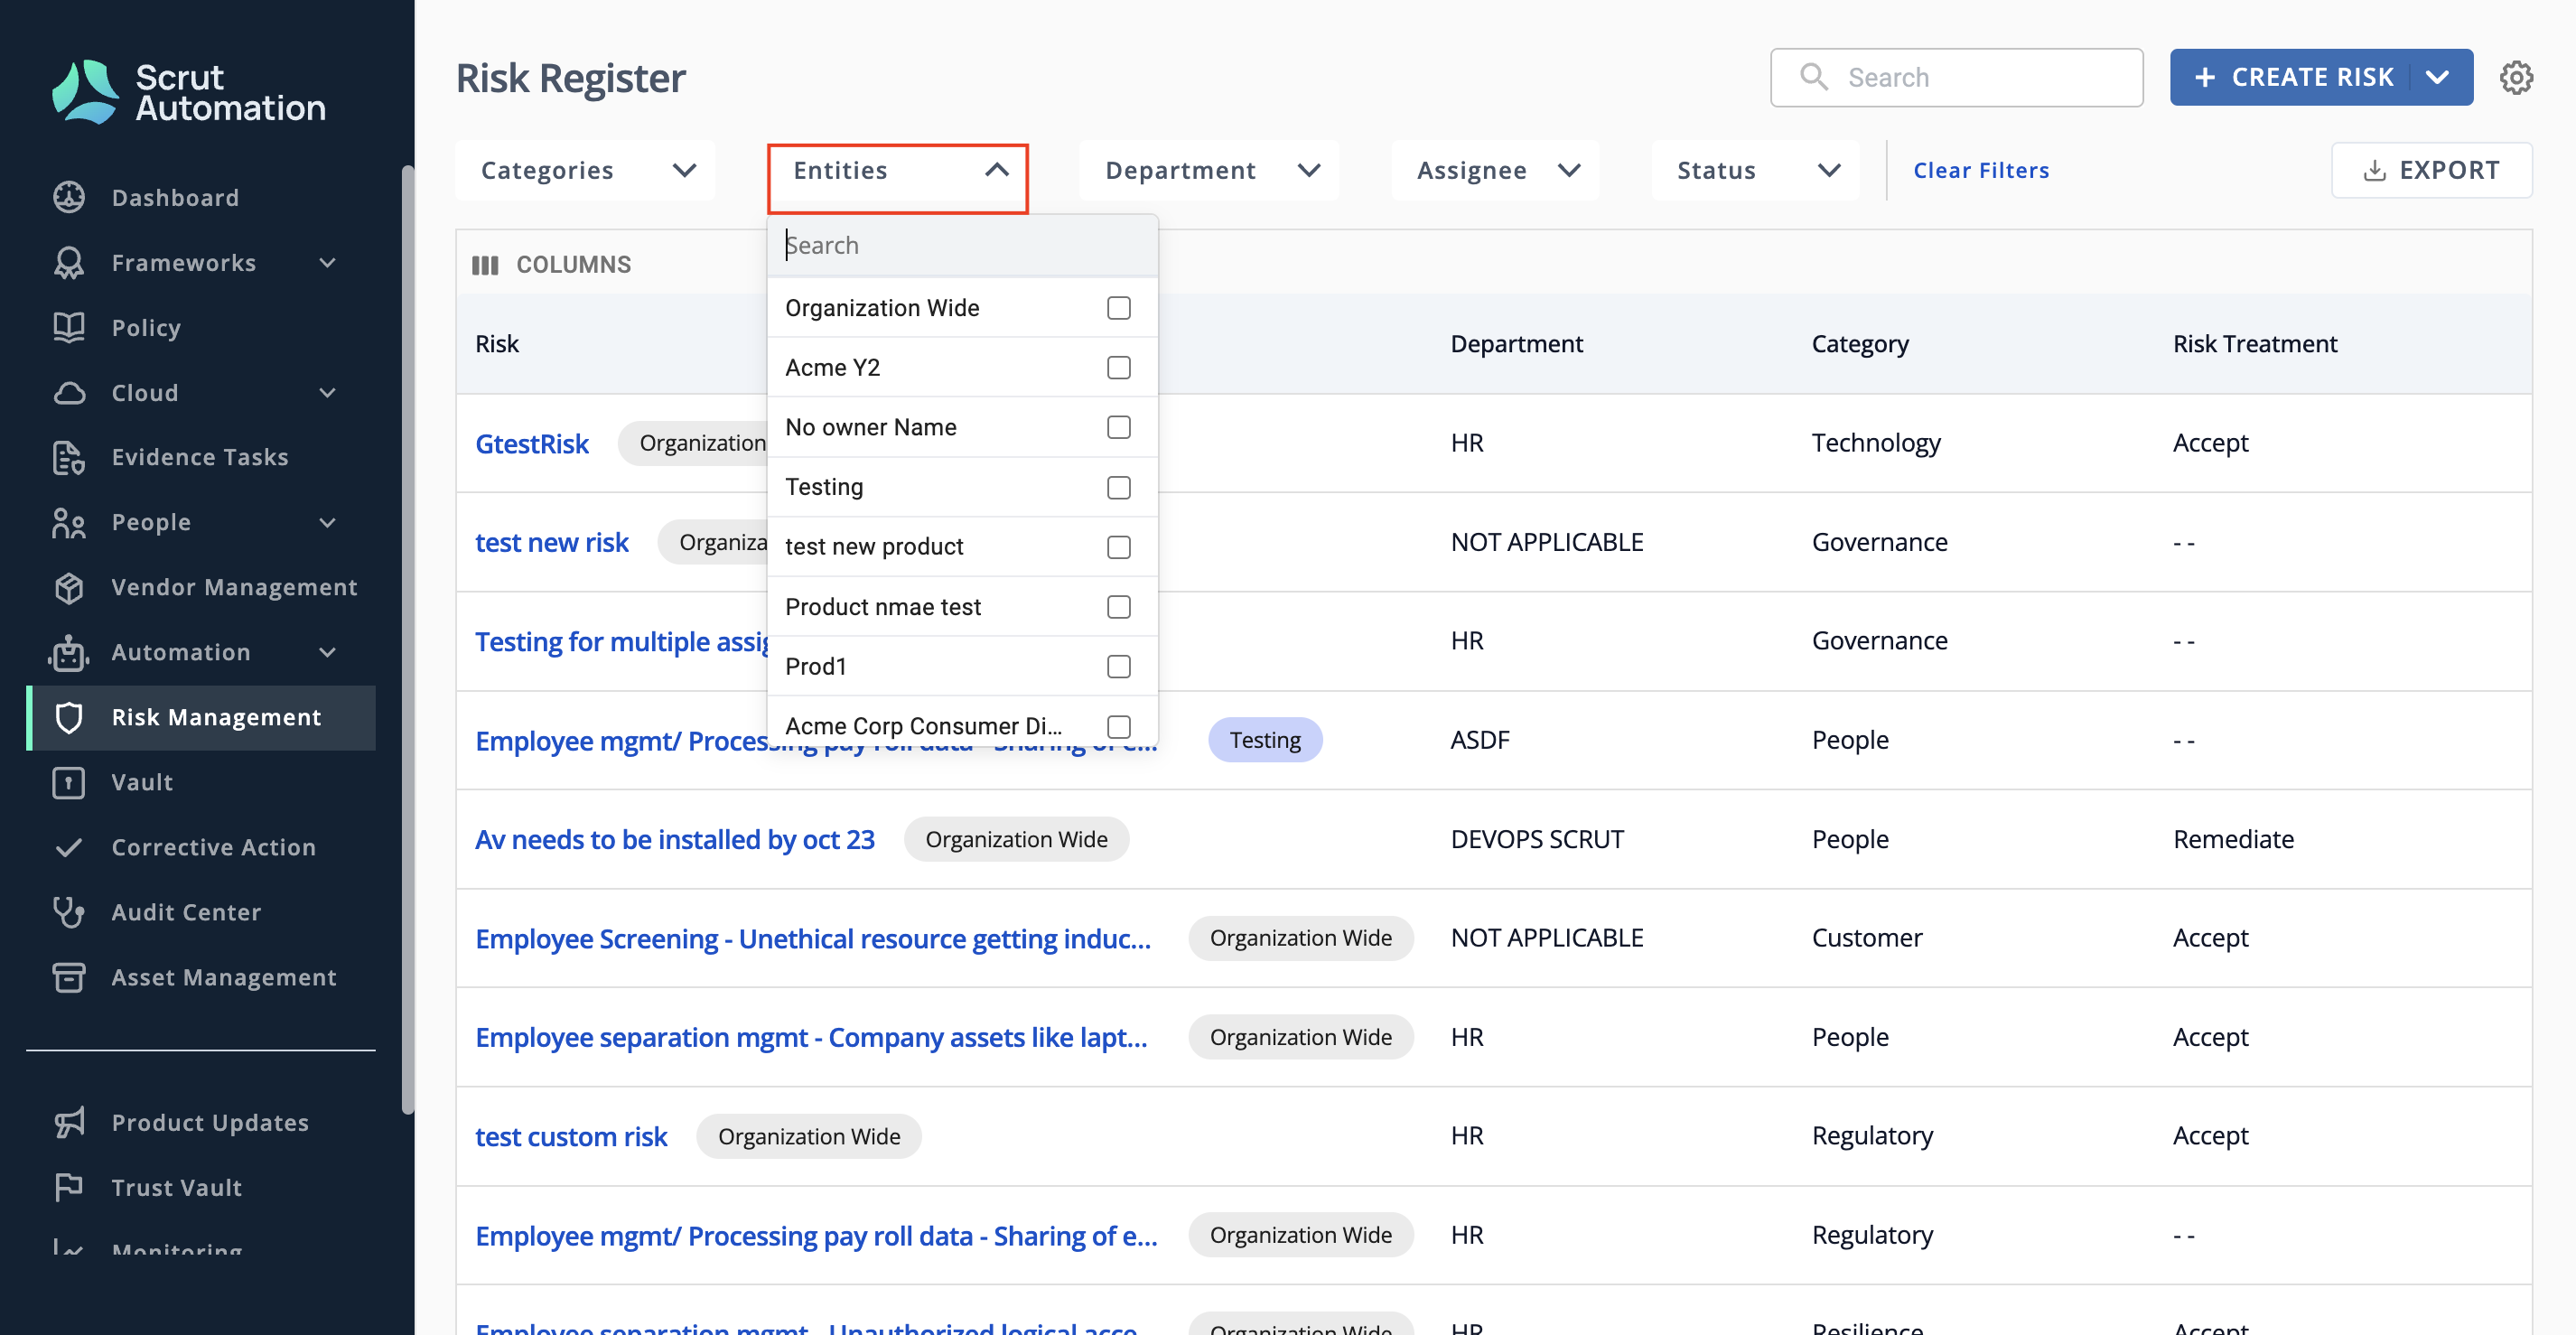Image resolution: width=2576 pixels, height=1335 pixels.
Task: Click the Category column header
Action: pyautogui.click(x=1860, y=343)
